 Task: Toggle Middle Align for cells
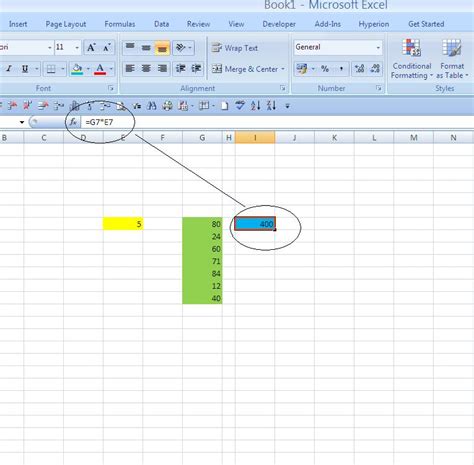pyautogui.click(x=146, y=48)
